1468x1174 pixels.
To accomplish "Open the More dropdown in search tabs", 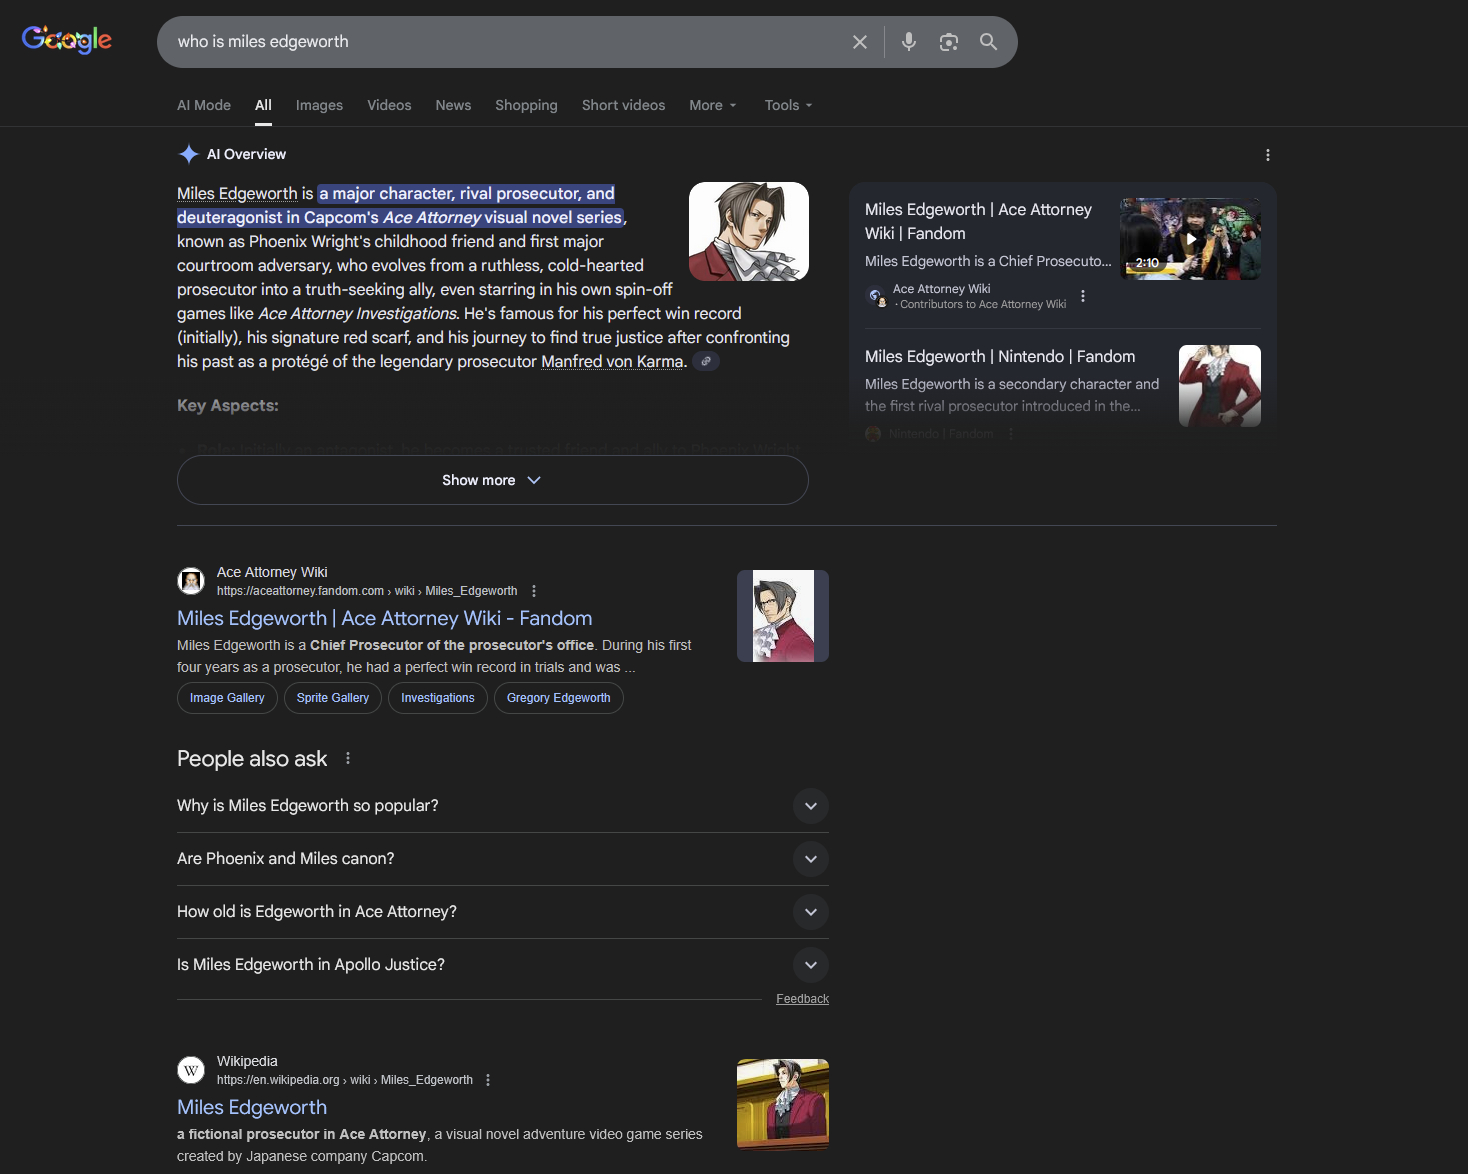I will 712,105.
